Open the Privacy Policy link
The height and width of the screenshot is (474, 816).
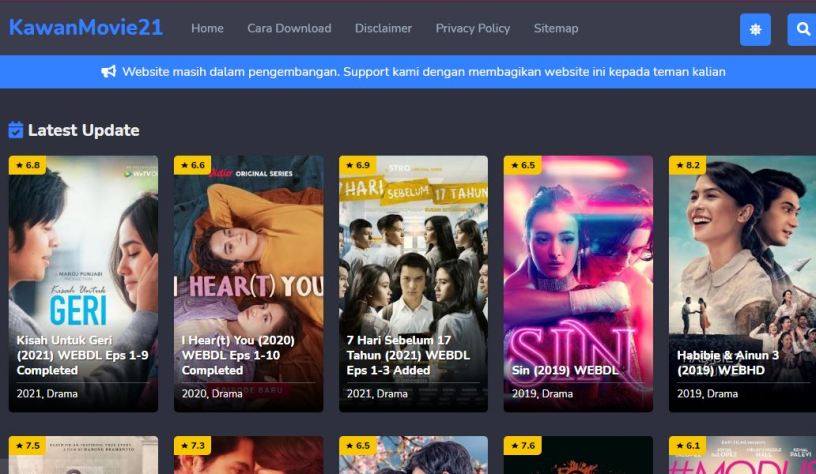tap(473, 29)
